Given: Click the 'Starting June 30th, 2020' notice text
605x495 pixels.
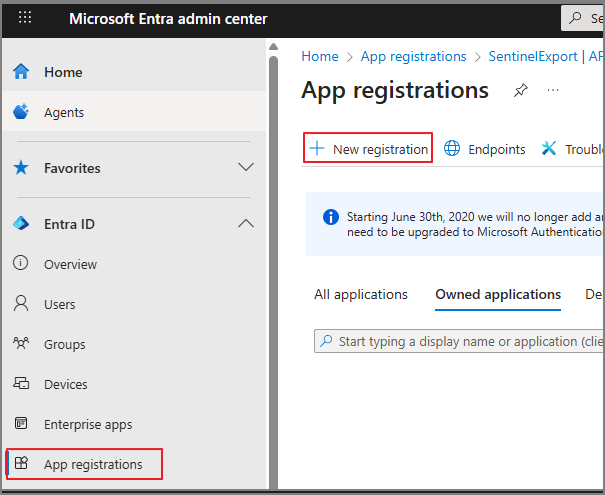Looking at the screenshot, I should point(475,224).
